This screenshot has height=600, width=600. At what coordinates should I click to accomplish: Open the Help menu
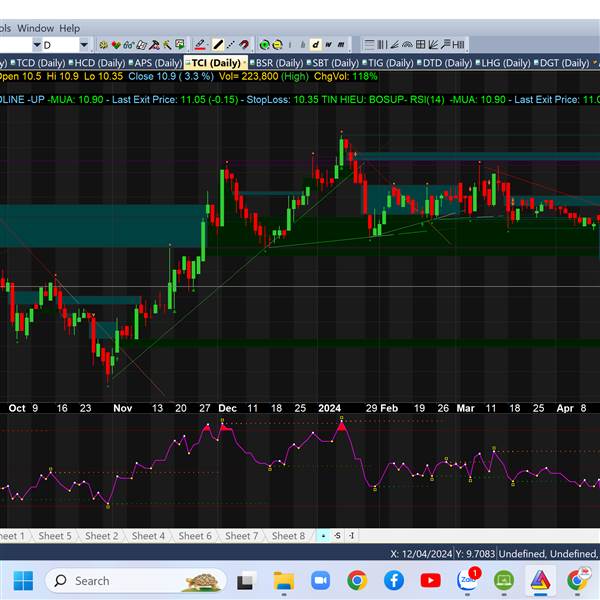pos(69,28)
